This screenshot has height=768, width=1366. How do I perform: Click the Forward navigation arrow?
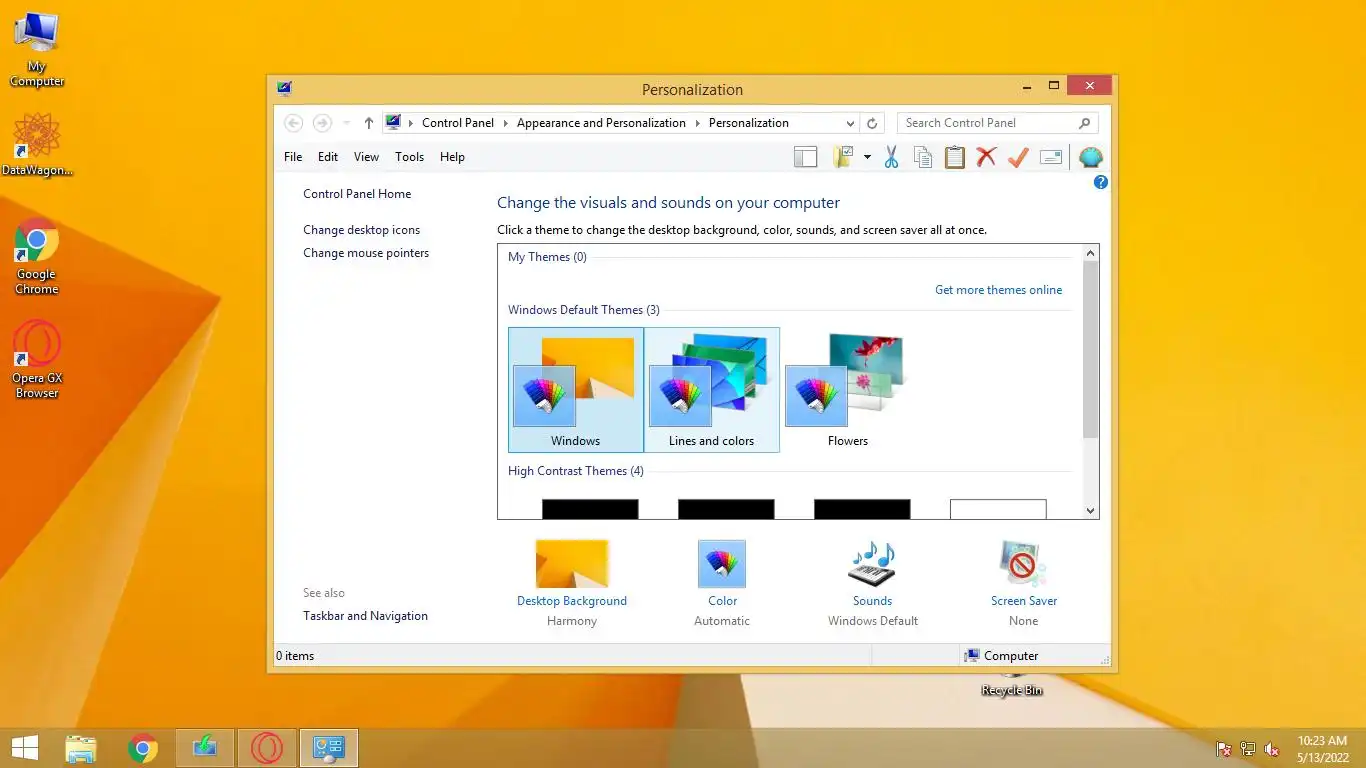pyautogui.click(x=322, y=123)
